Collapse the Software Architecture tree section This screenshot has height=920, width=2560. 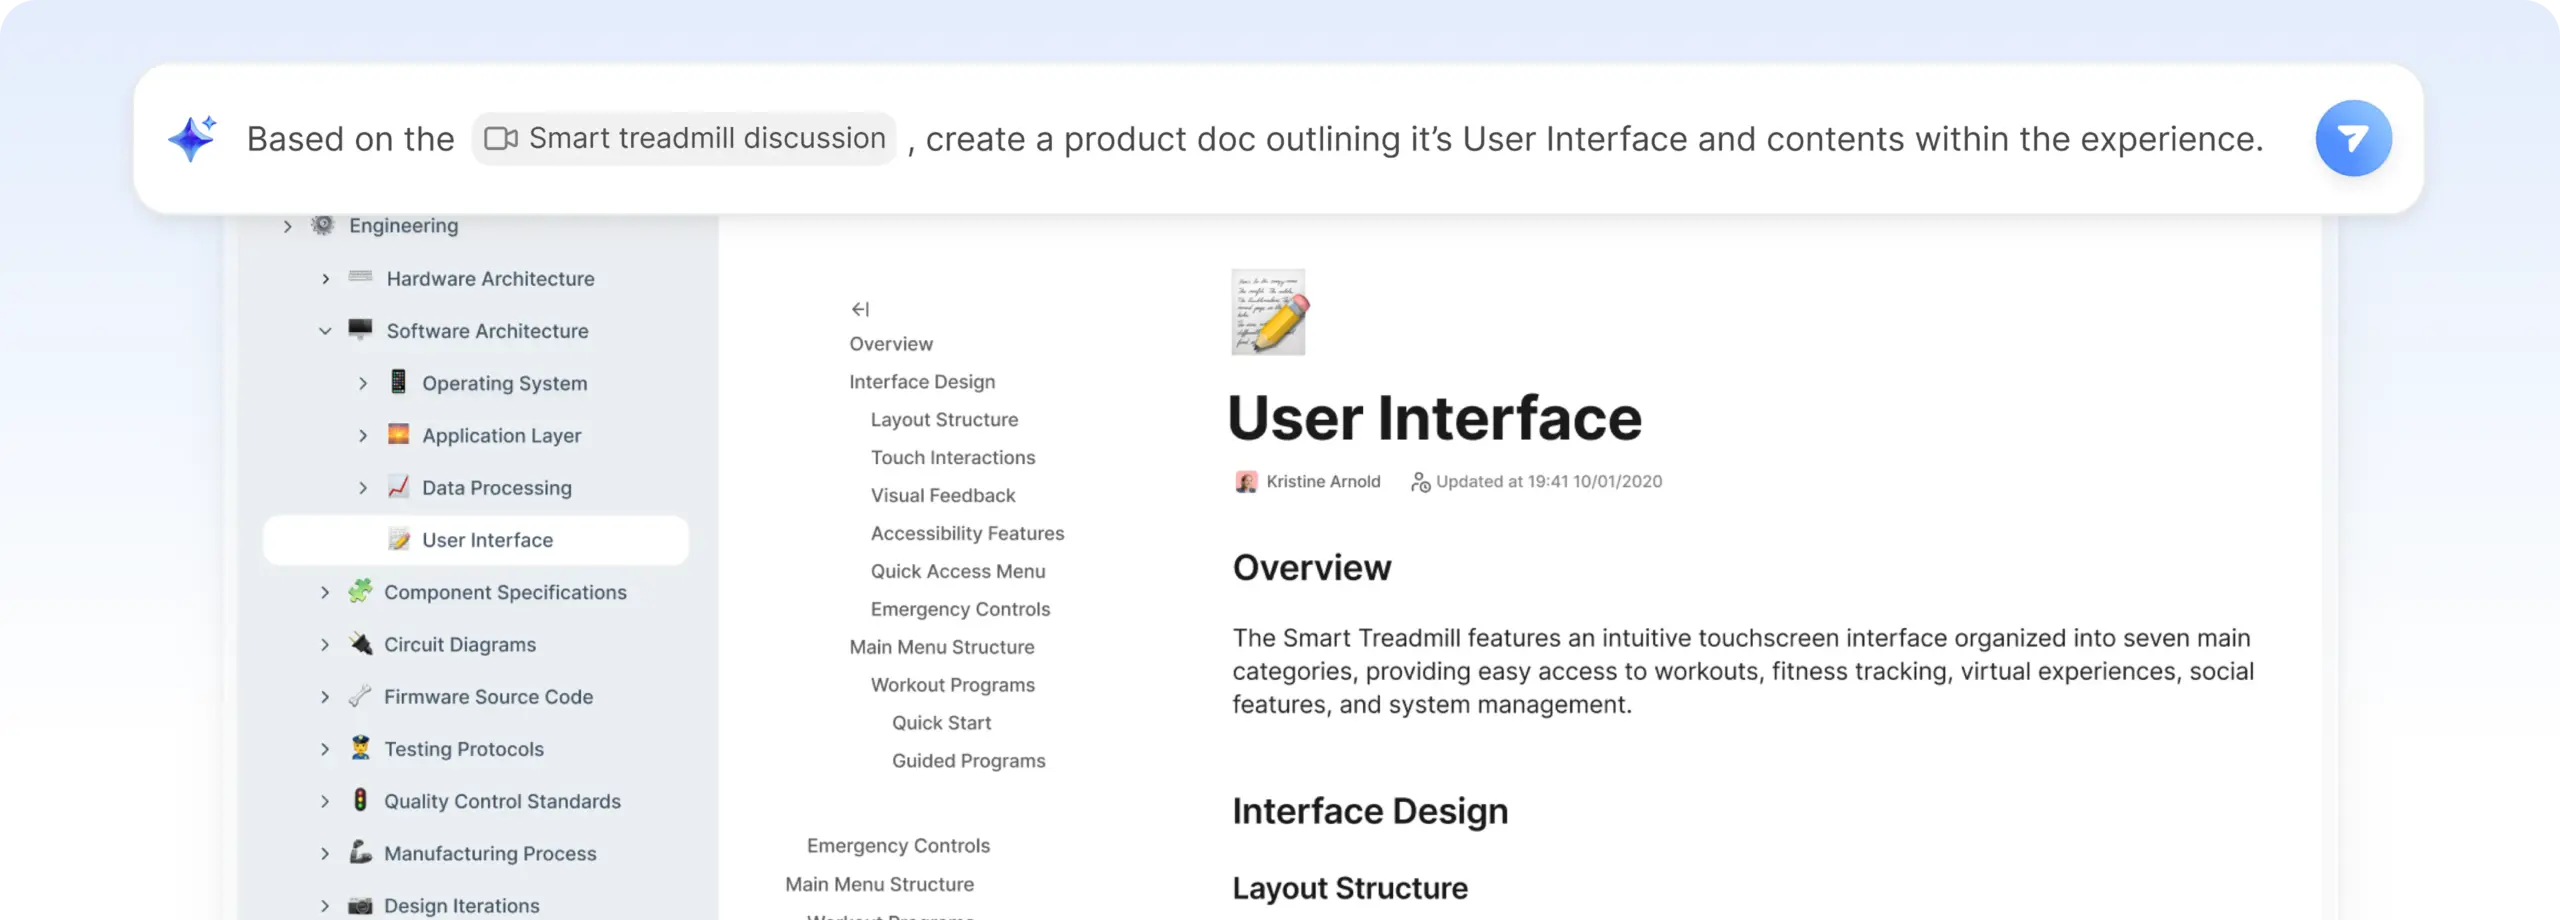coord(325,331)
